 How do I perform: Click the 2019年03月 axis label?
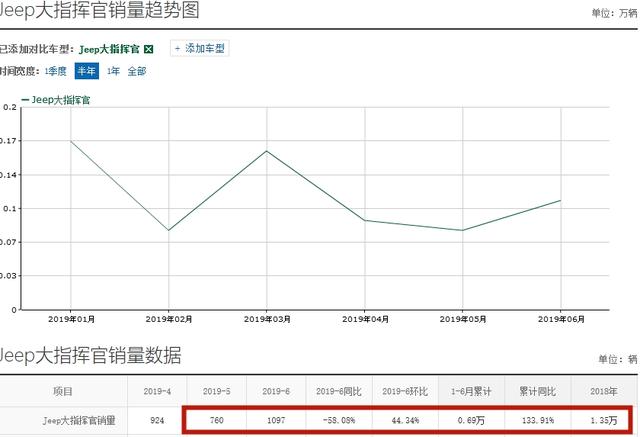pos(267,319)
